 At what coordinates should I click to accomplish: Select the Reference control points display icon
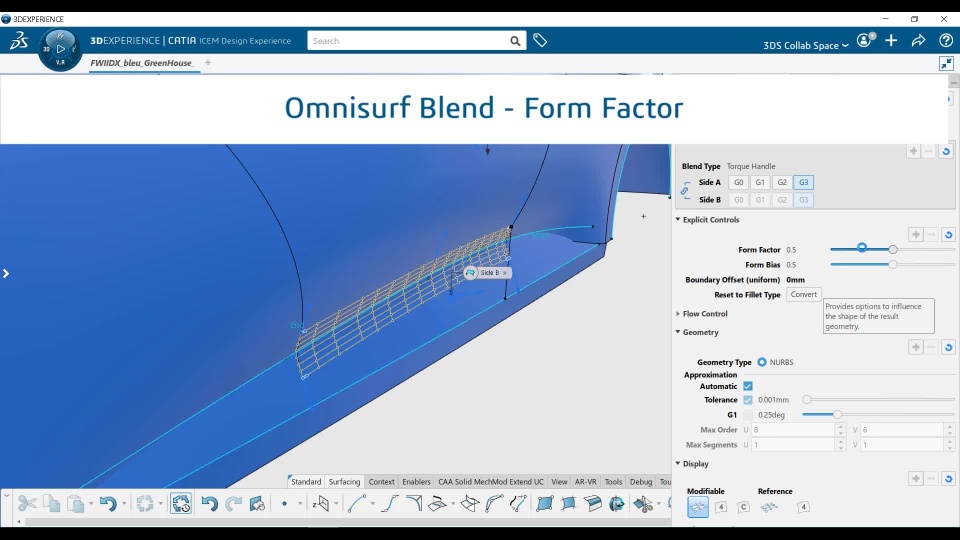click(x=770, y=507)
